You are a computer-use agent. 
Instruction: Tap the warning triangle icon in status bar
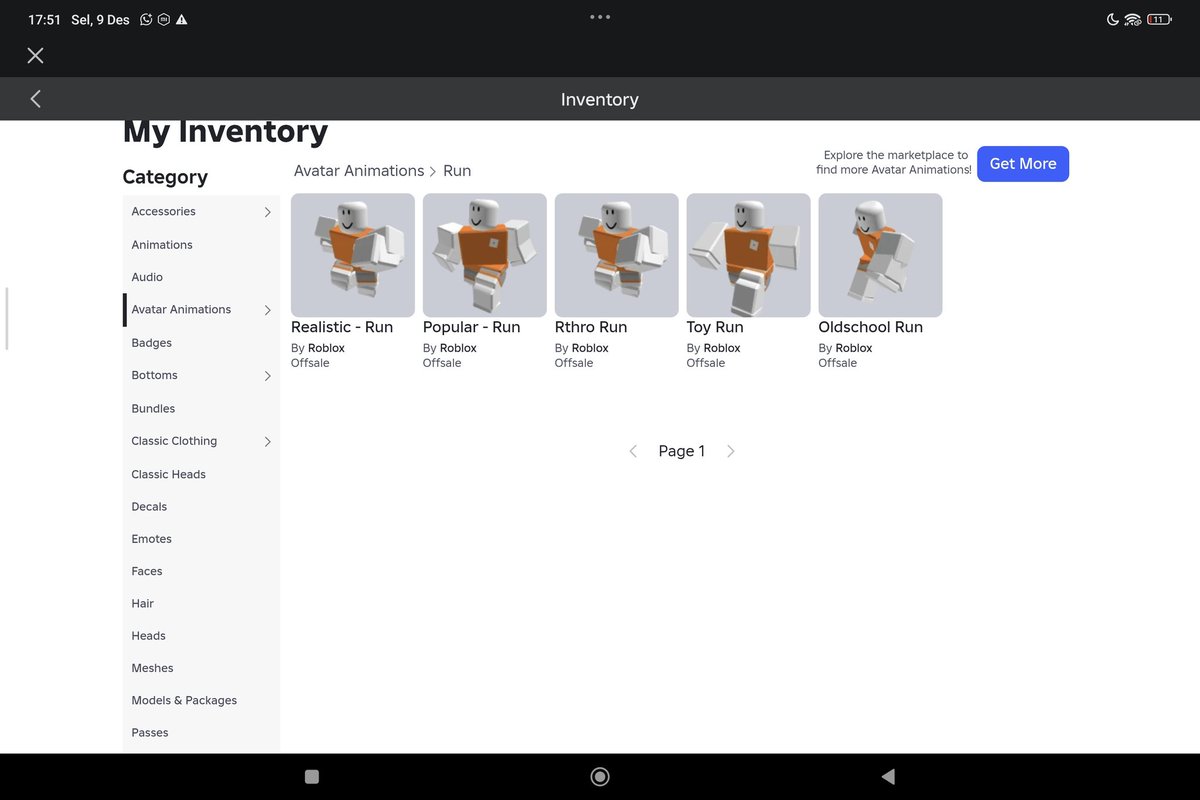181,19
